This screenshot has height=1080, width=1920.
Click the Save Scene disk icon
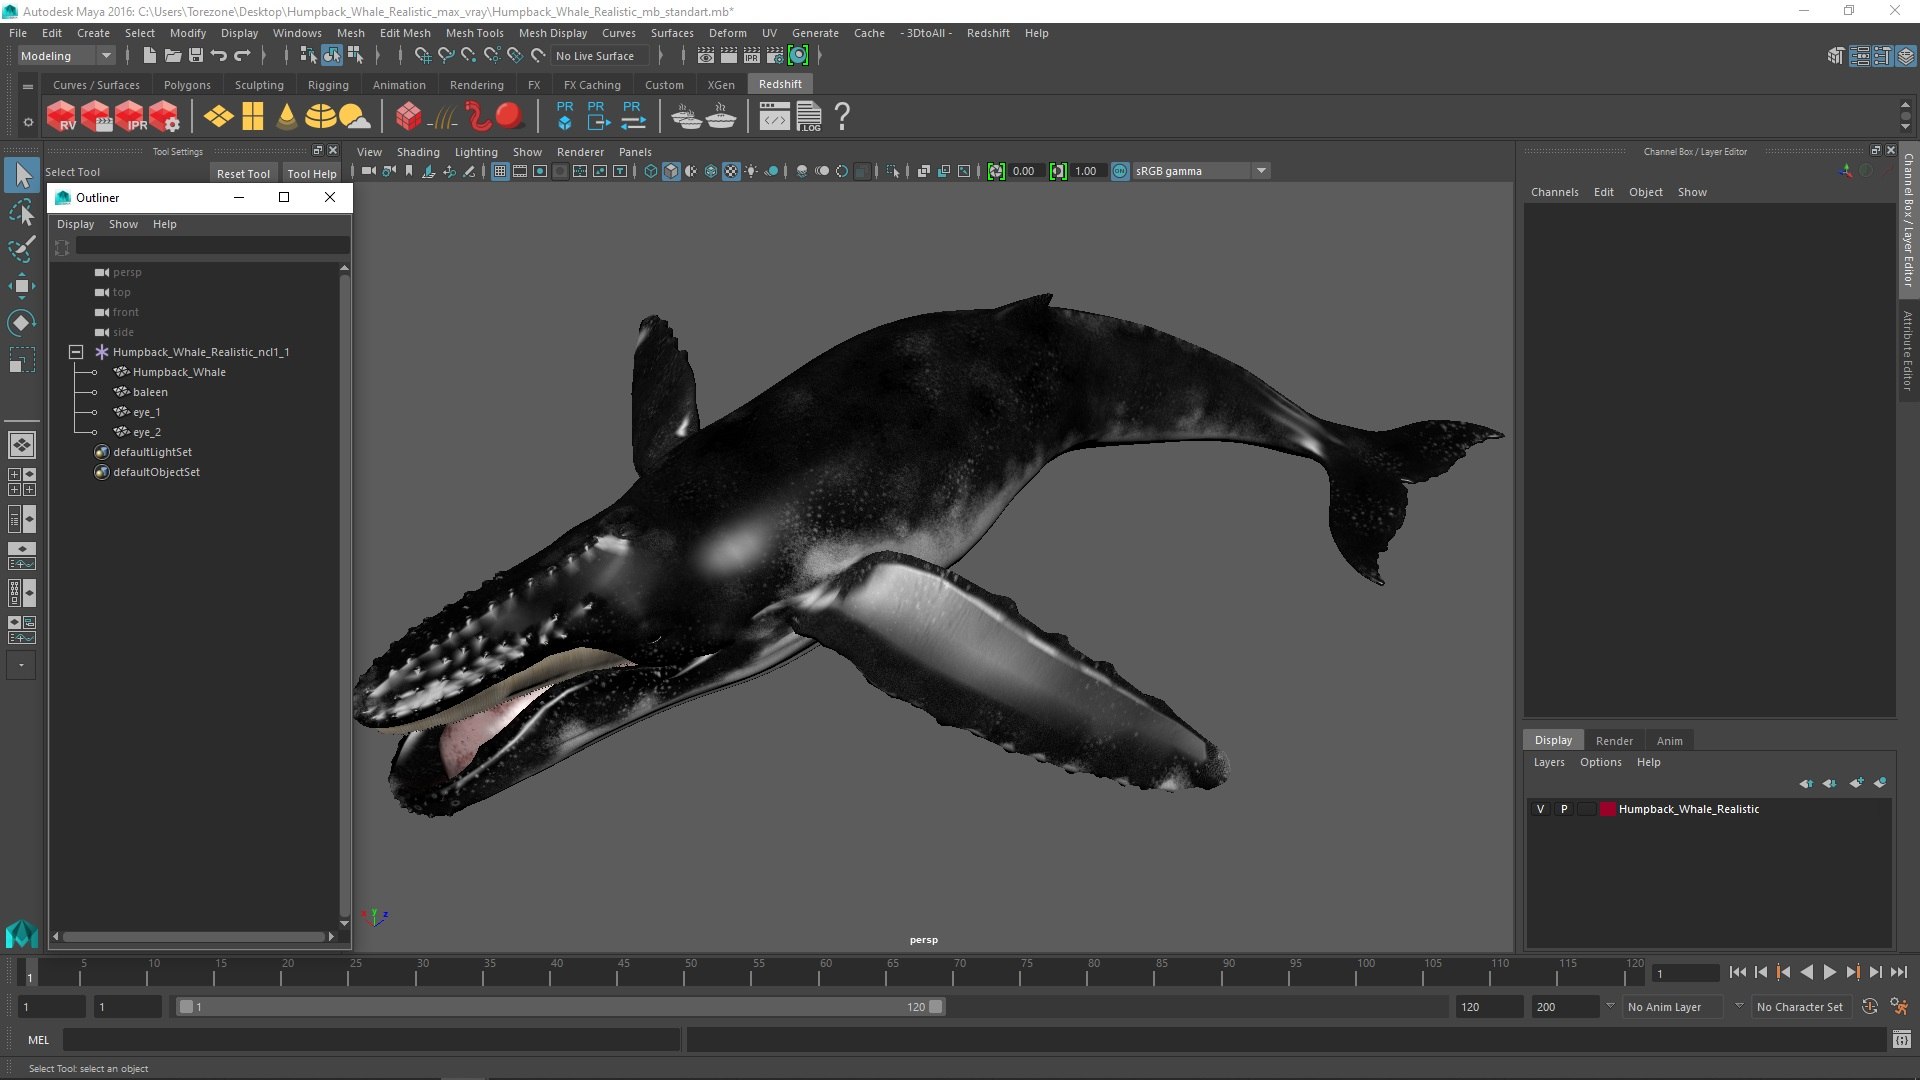point(196,56)
